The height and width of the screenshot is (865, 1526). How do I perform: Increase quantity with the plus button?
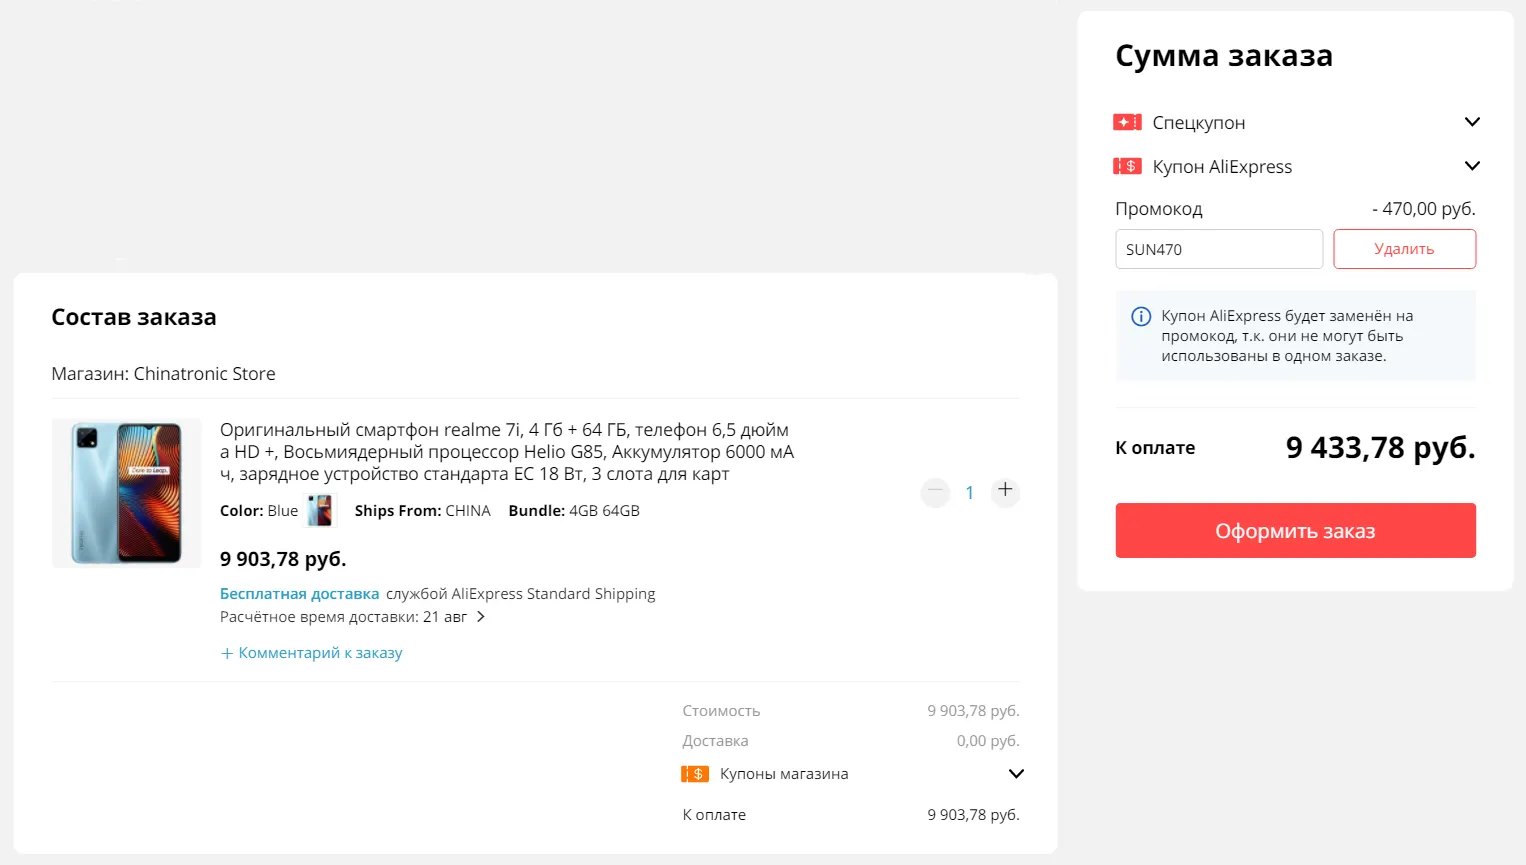pyautogui.click(x=1005, y=490)
